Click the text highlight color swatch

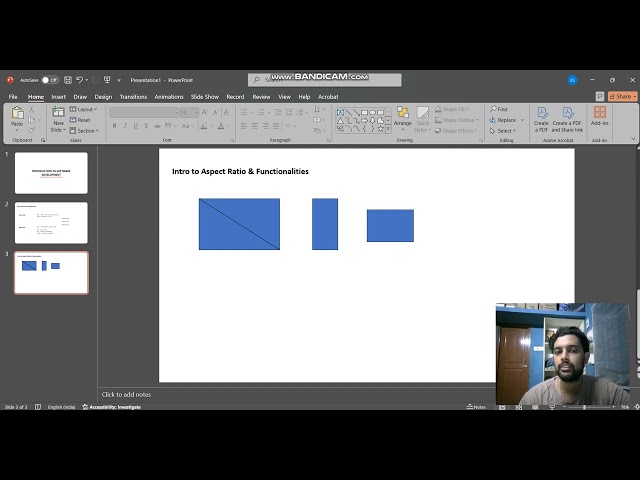204,126
